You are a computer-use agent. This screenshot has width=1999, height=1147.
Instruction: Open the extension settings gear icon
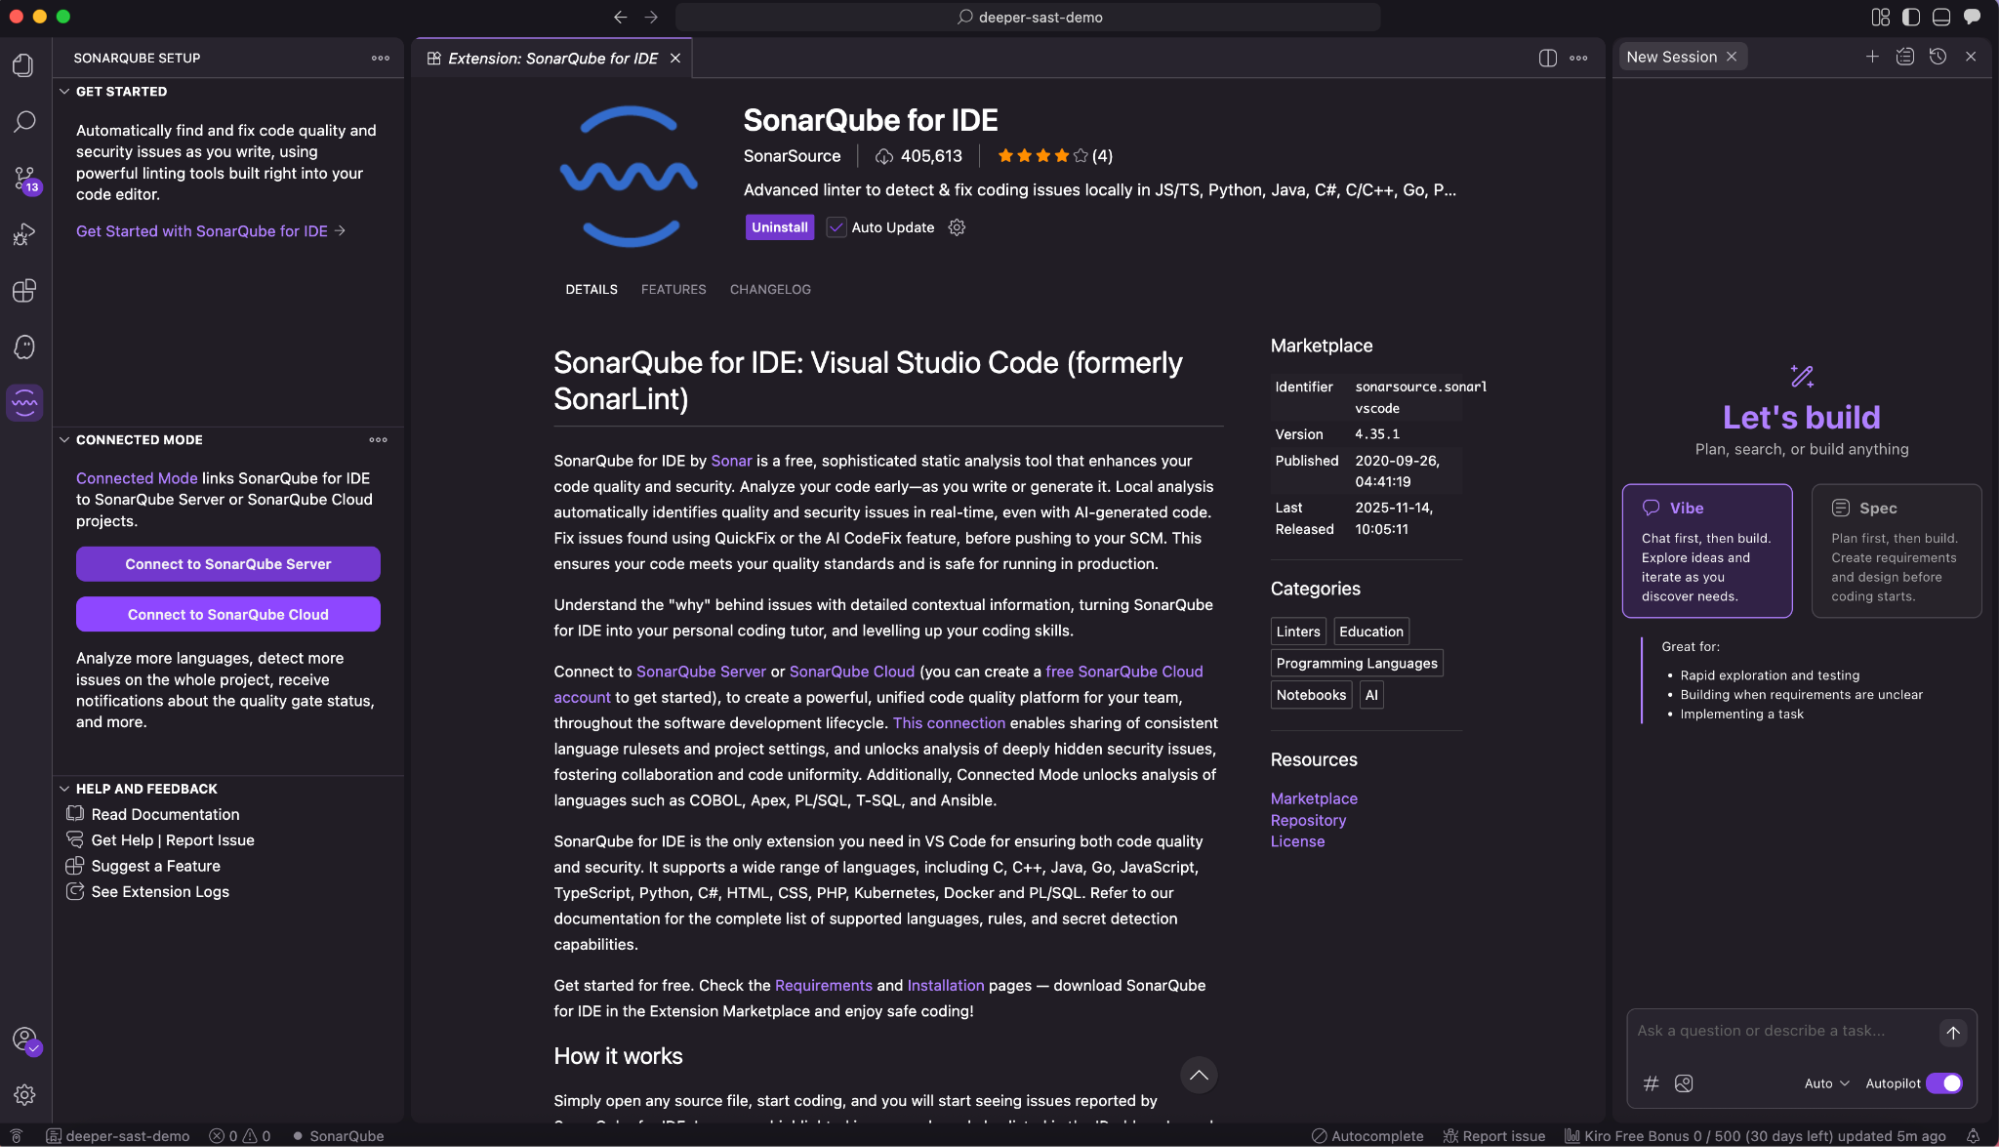(957, 228)
